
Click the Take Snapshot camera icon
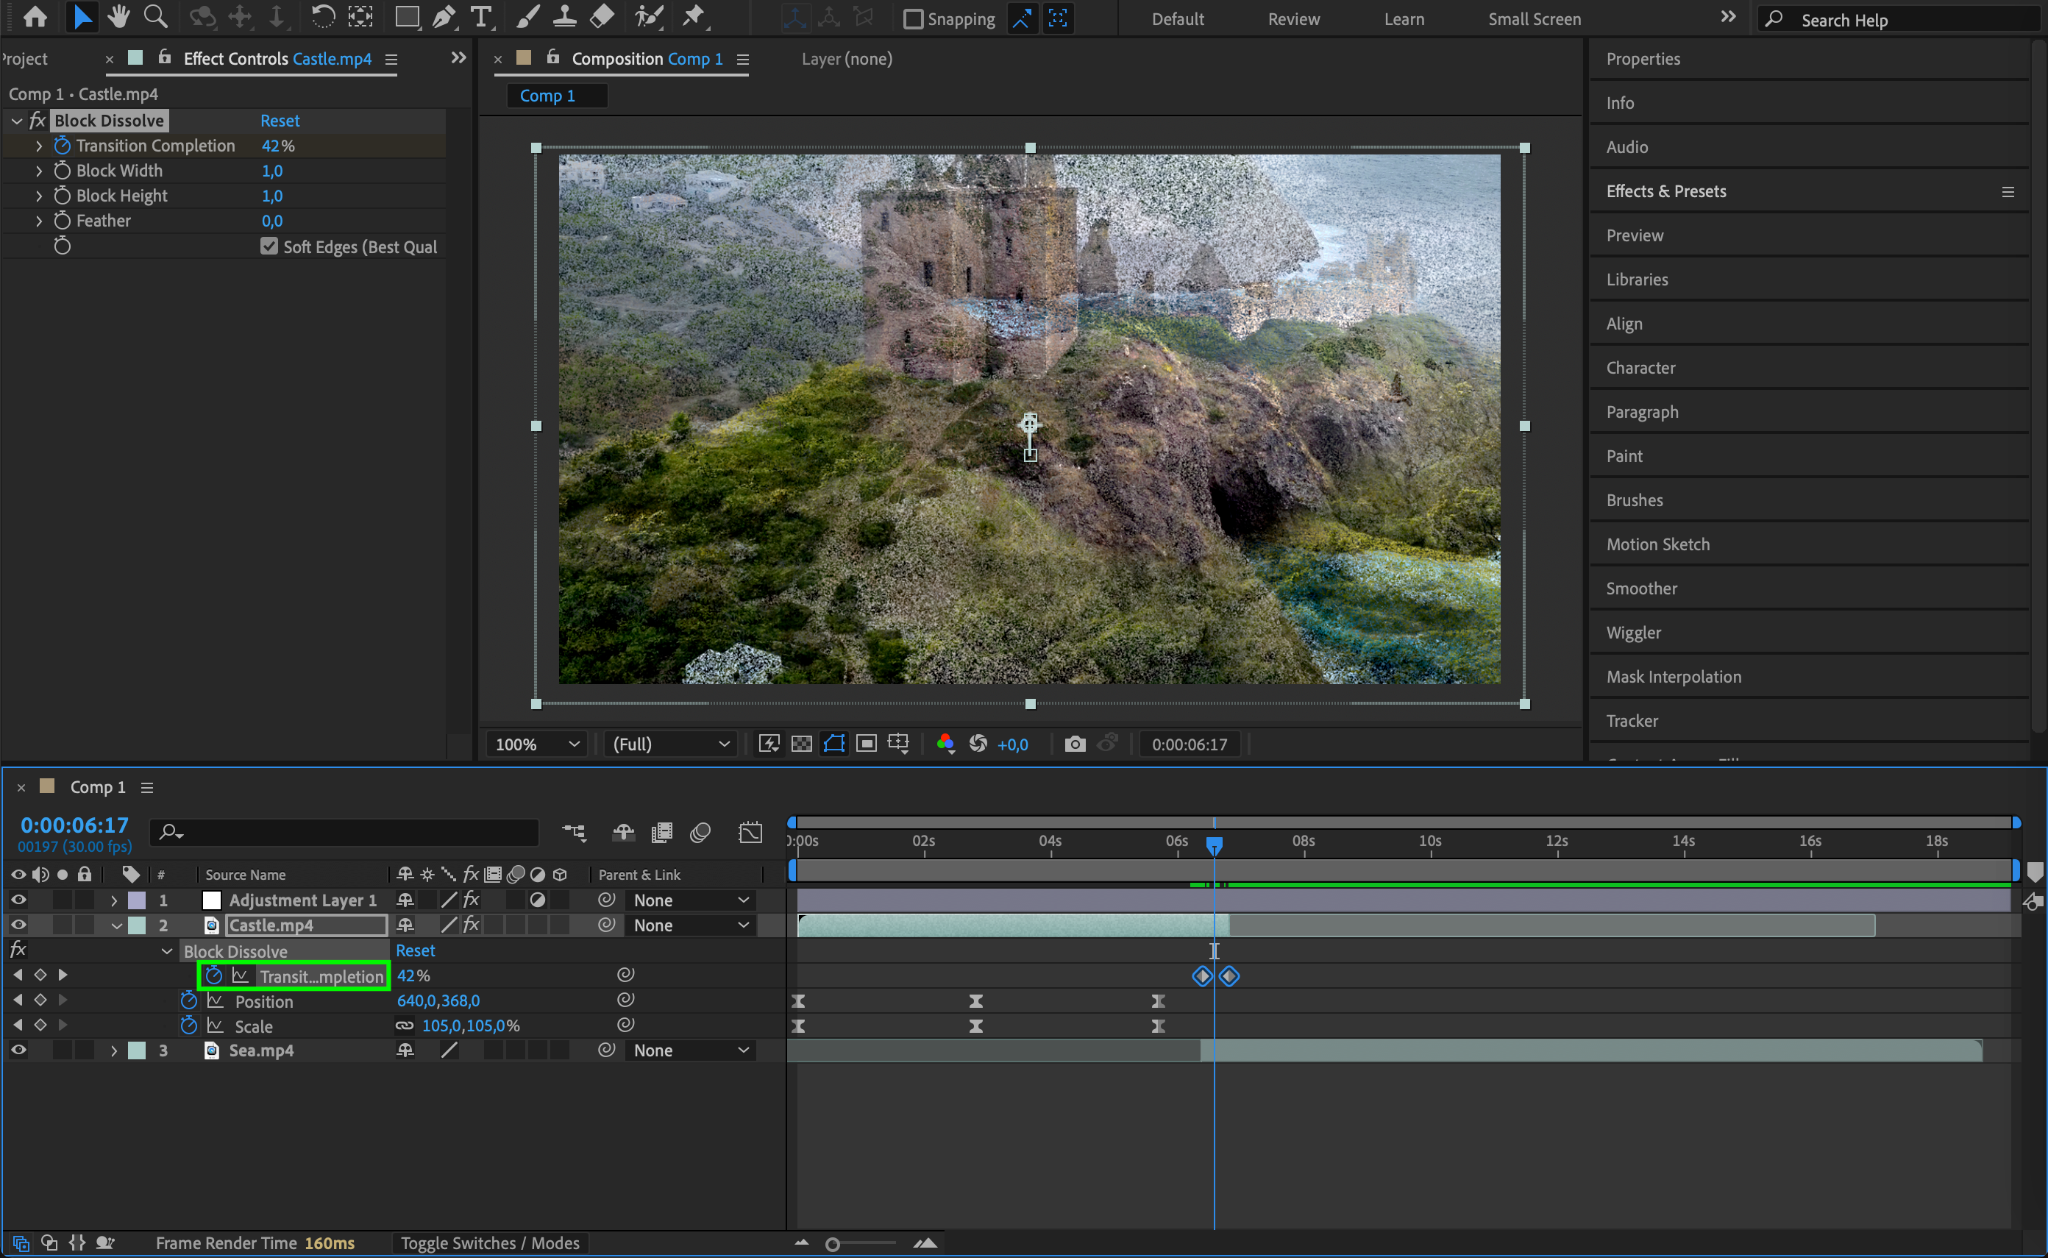pyautogui.click(x=1075, y=744)
